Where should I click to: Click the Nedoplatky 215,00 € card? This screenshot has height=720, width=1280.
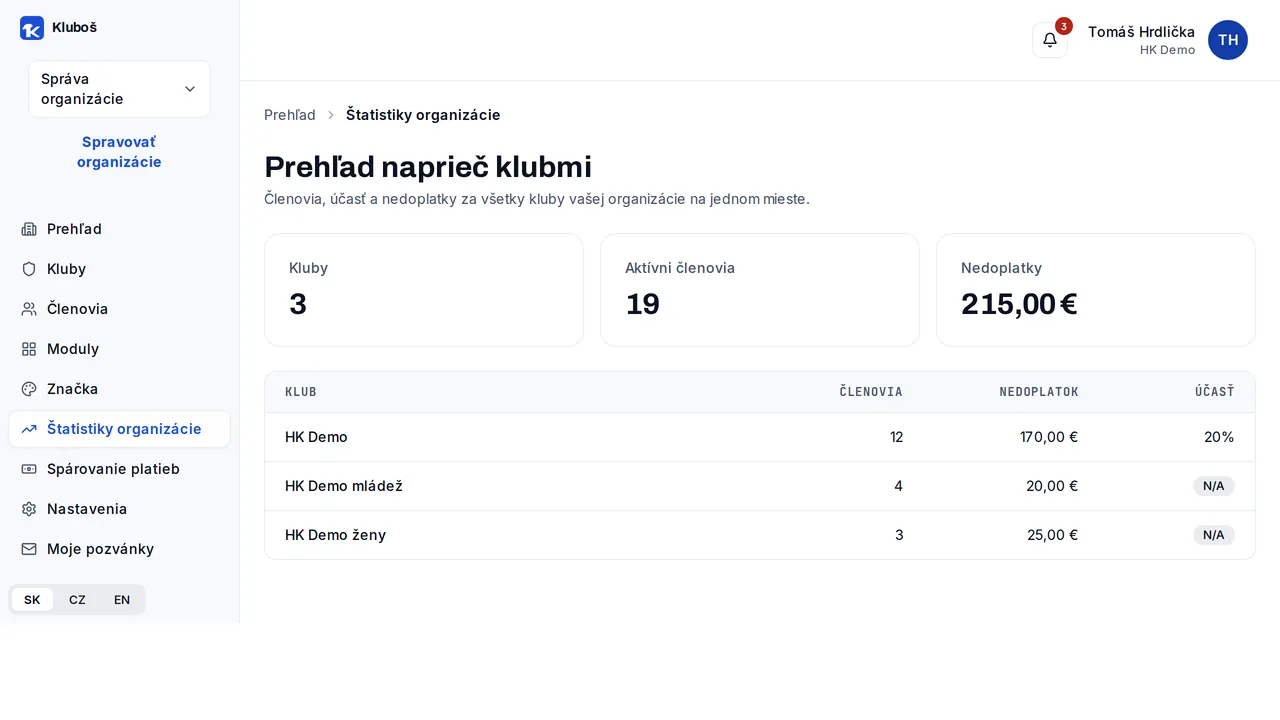[1096, 290]
